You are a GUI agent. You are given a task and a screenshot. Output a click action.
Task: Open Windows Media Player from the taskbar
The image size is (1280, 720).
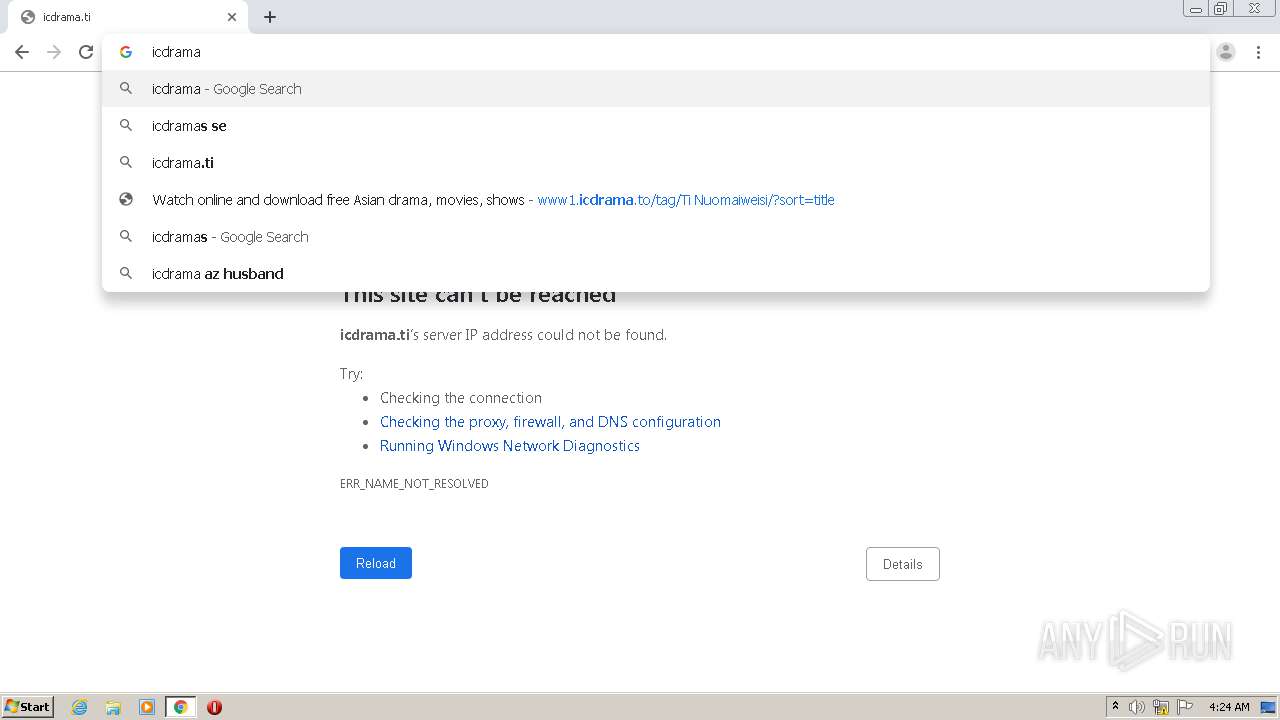coord(147,707)
